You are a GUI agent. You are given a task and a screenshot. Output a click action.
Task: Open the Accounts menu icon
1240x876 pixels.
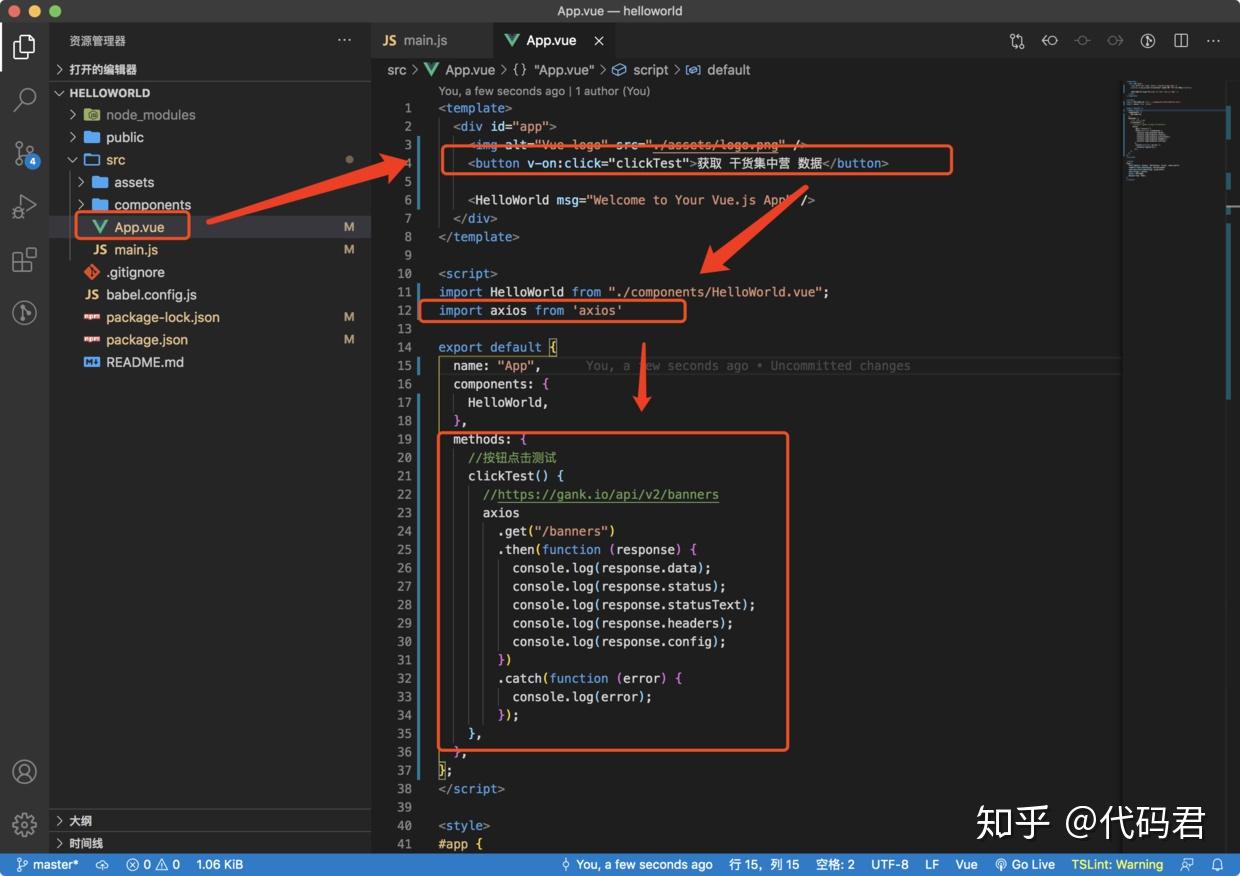(24, 771)
